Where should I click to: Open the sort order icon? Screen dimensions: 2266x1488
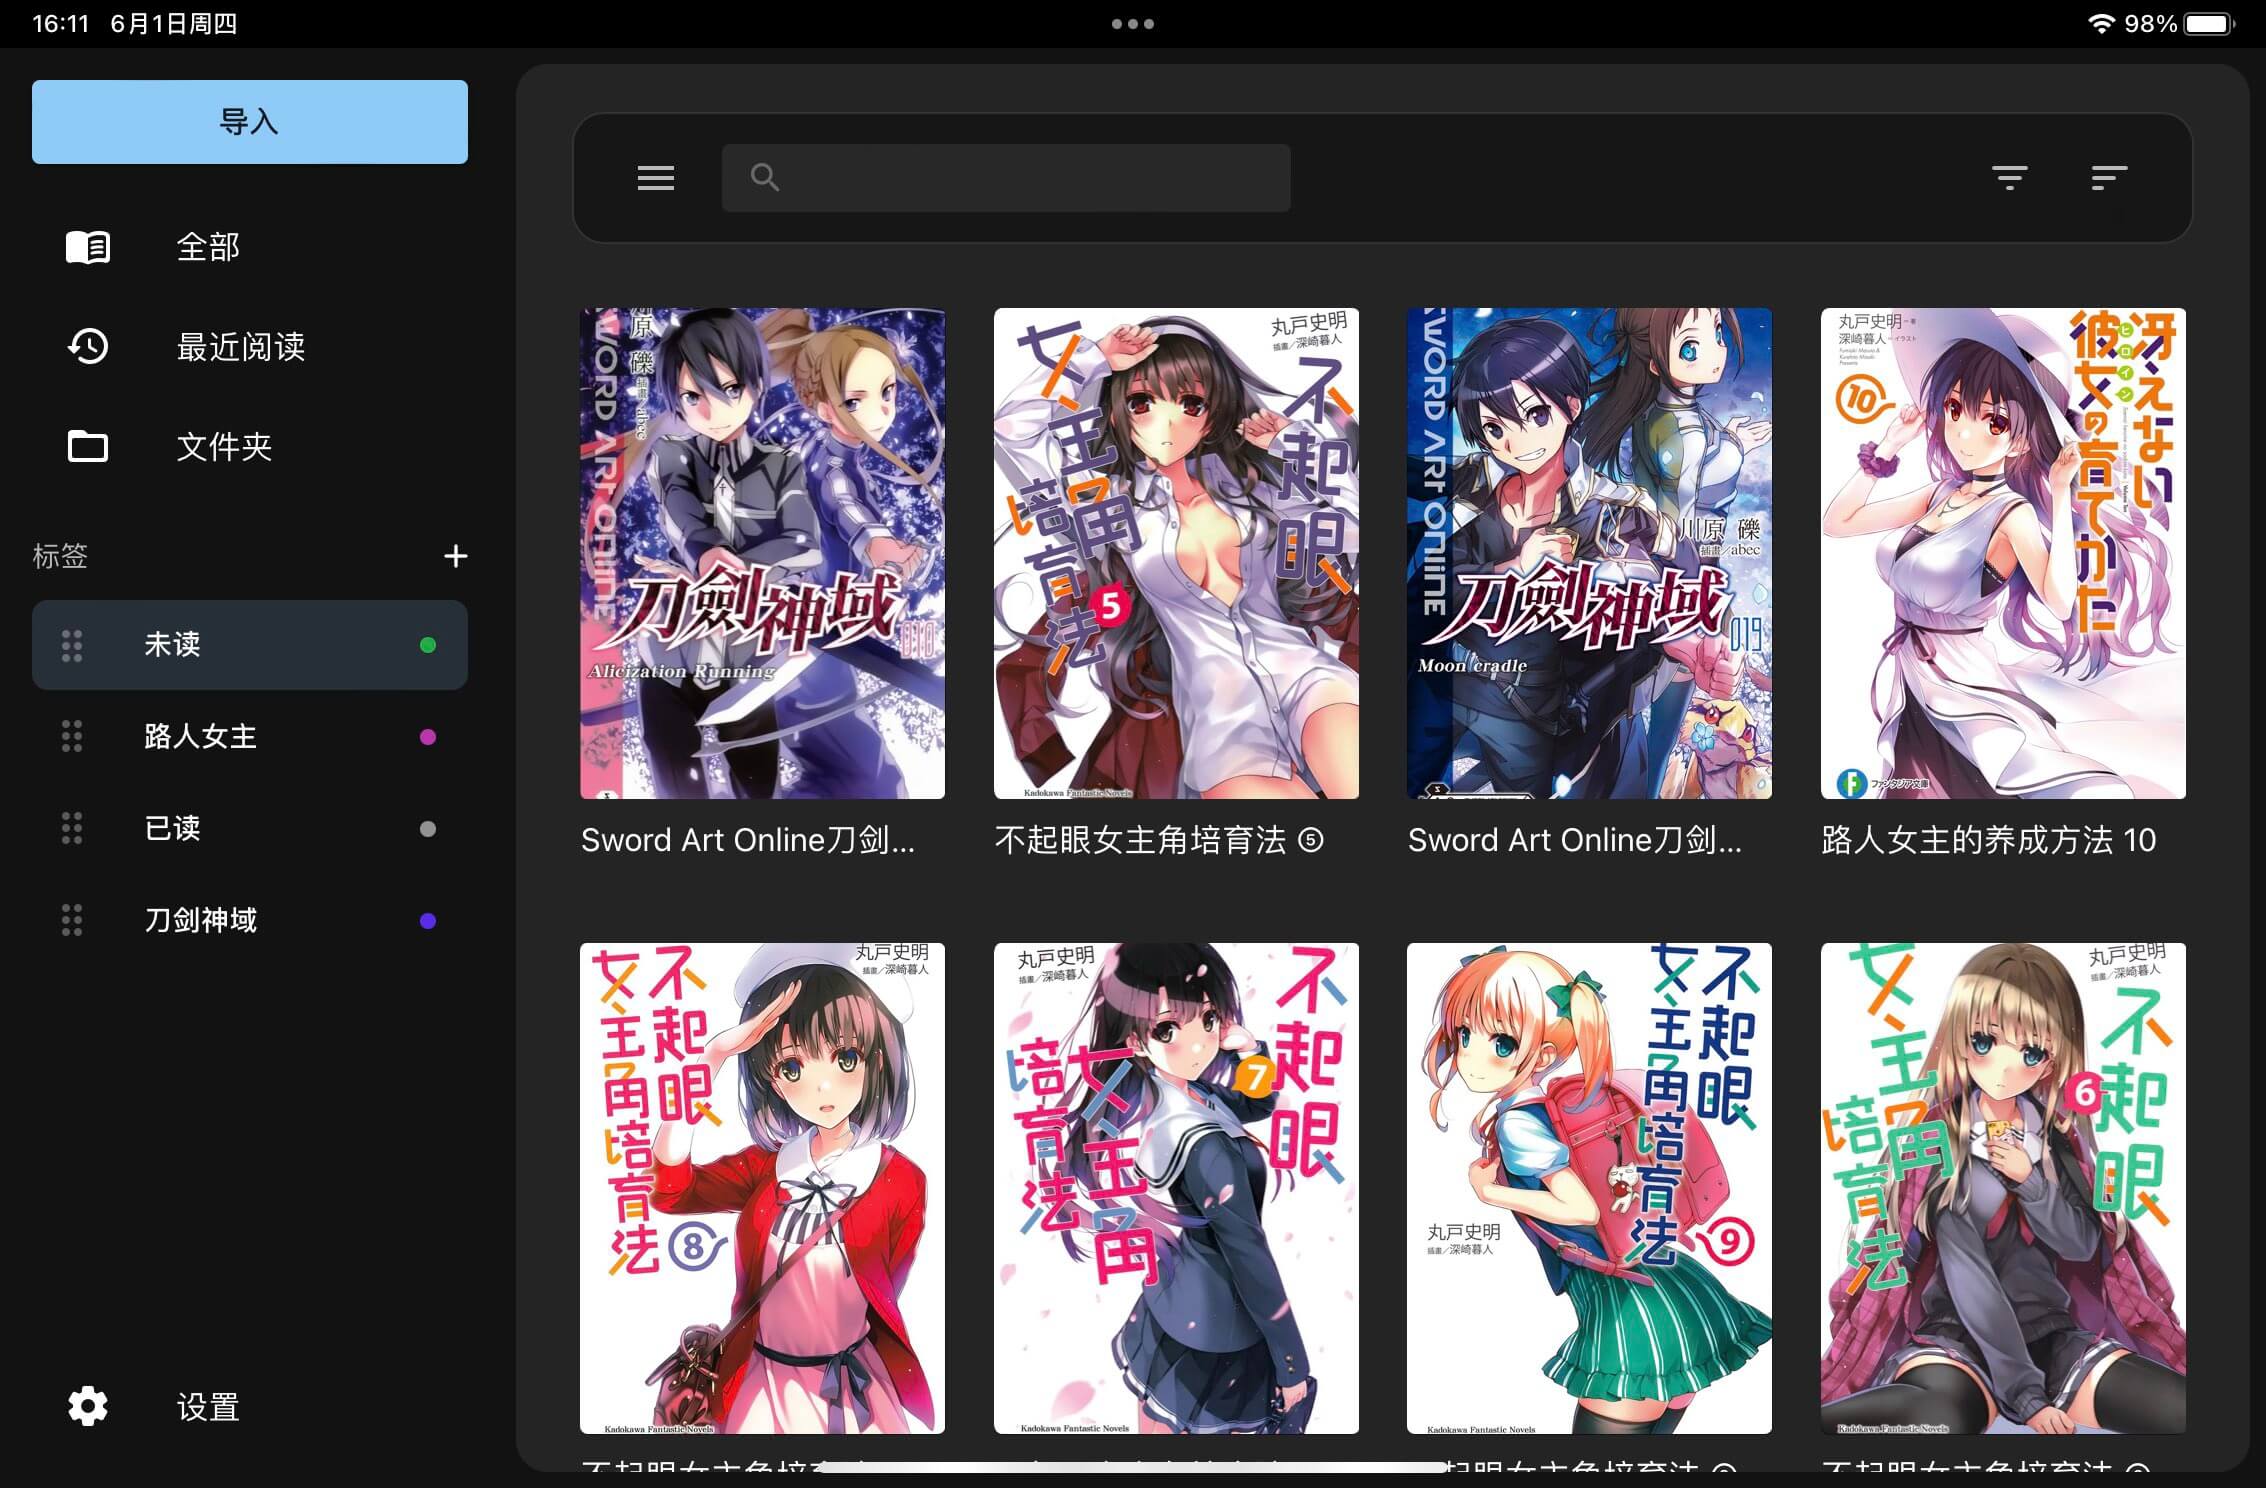[x=2108, y=178]
